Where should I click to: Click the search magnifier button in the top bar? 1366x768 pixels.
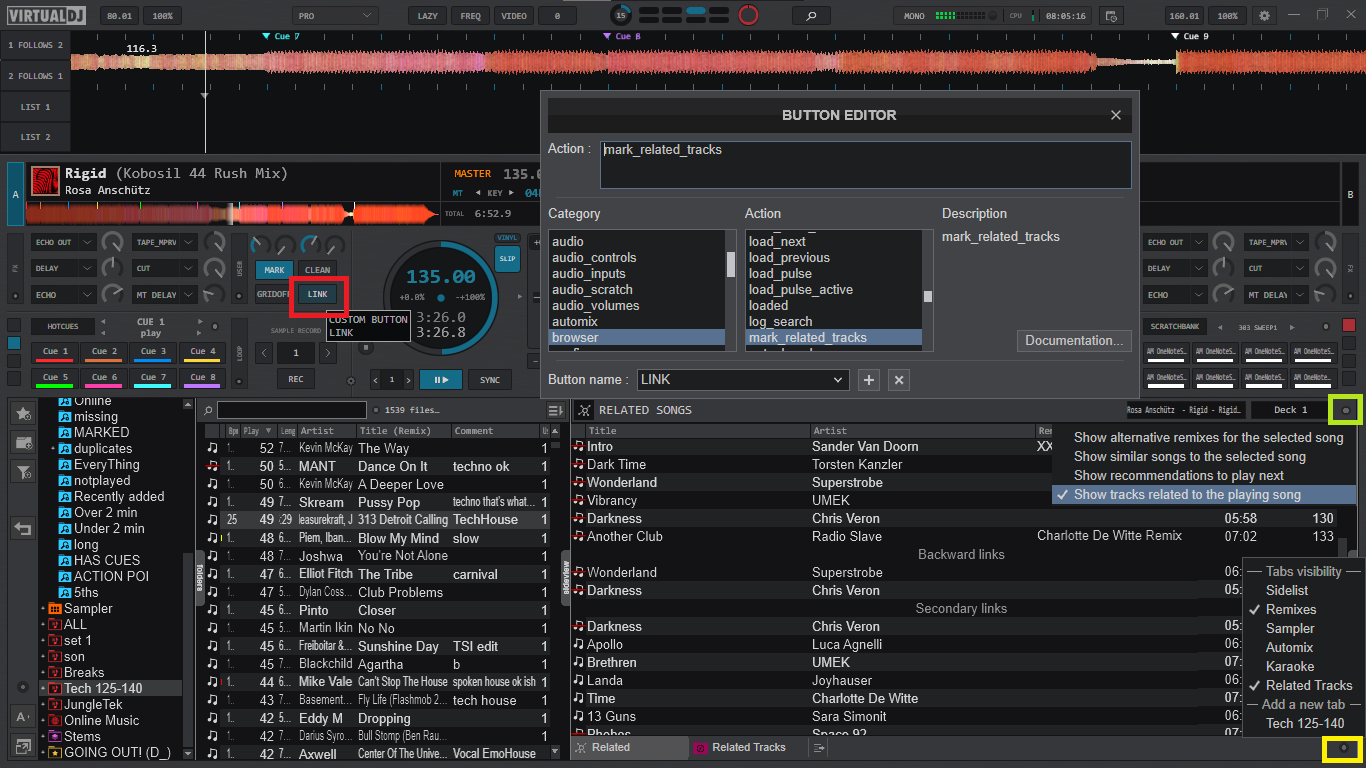811,16
